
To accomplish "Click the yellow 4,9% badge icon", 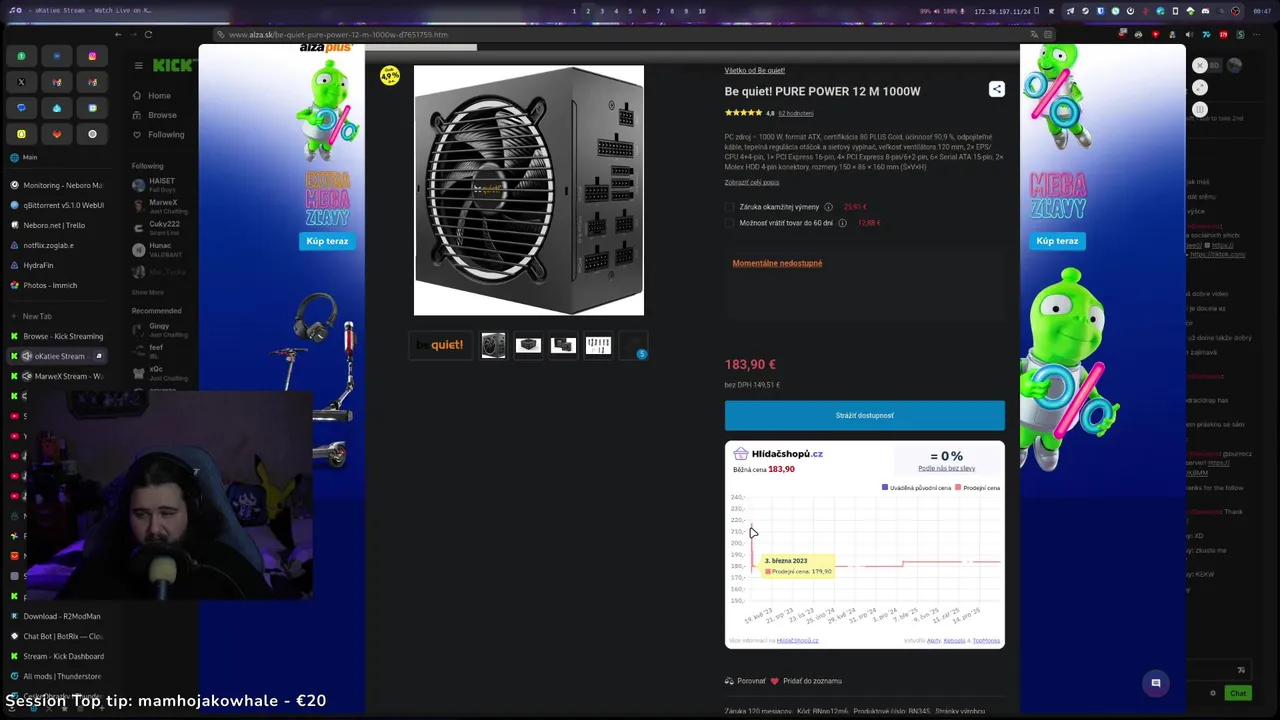I will (390, 76).
